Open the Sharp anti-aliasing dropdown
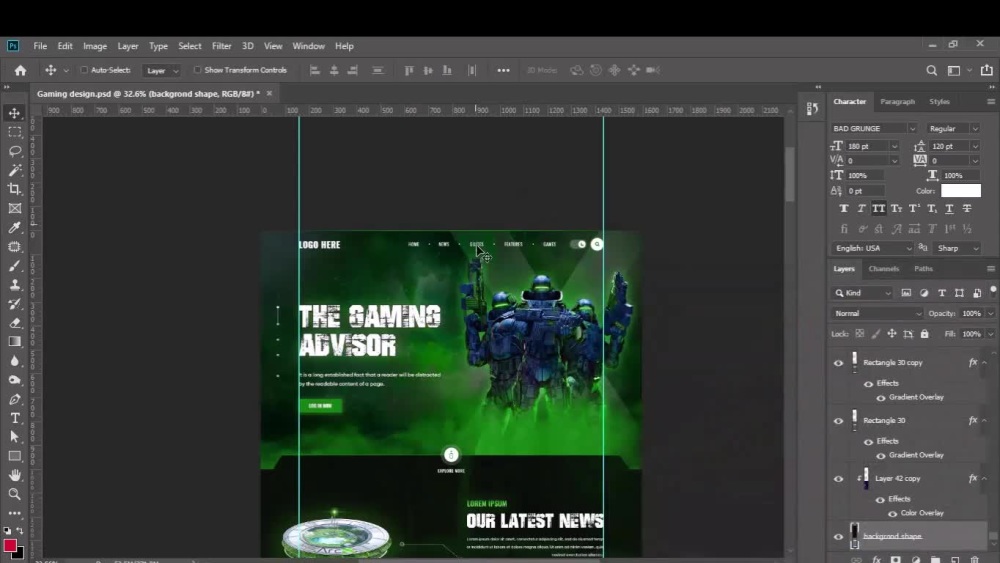This screenshot has width=1000, height=563. coord(957,249)
